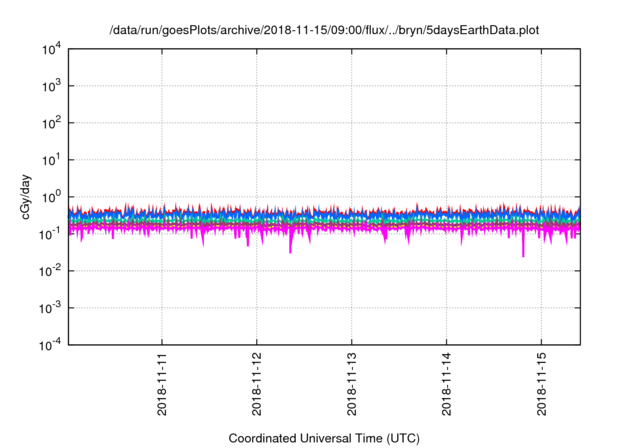Screen dimensions: 640x448
Task: Click the Coordinated Universal Time axis label
Action: coord(324,438)
